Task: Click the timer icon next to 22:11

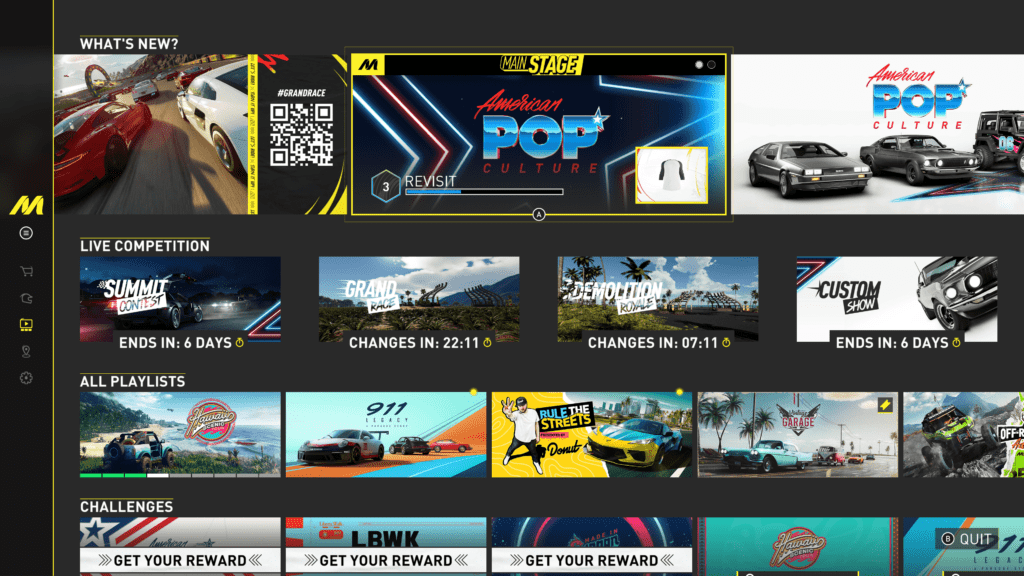Action: 487,343
